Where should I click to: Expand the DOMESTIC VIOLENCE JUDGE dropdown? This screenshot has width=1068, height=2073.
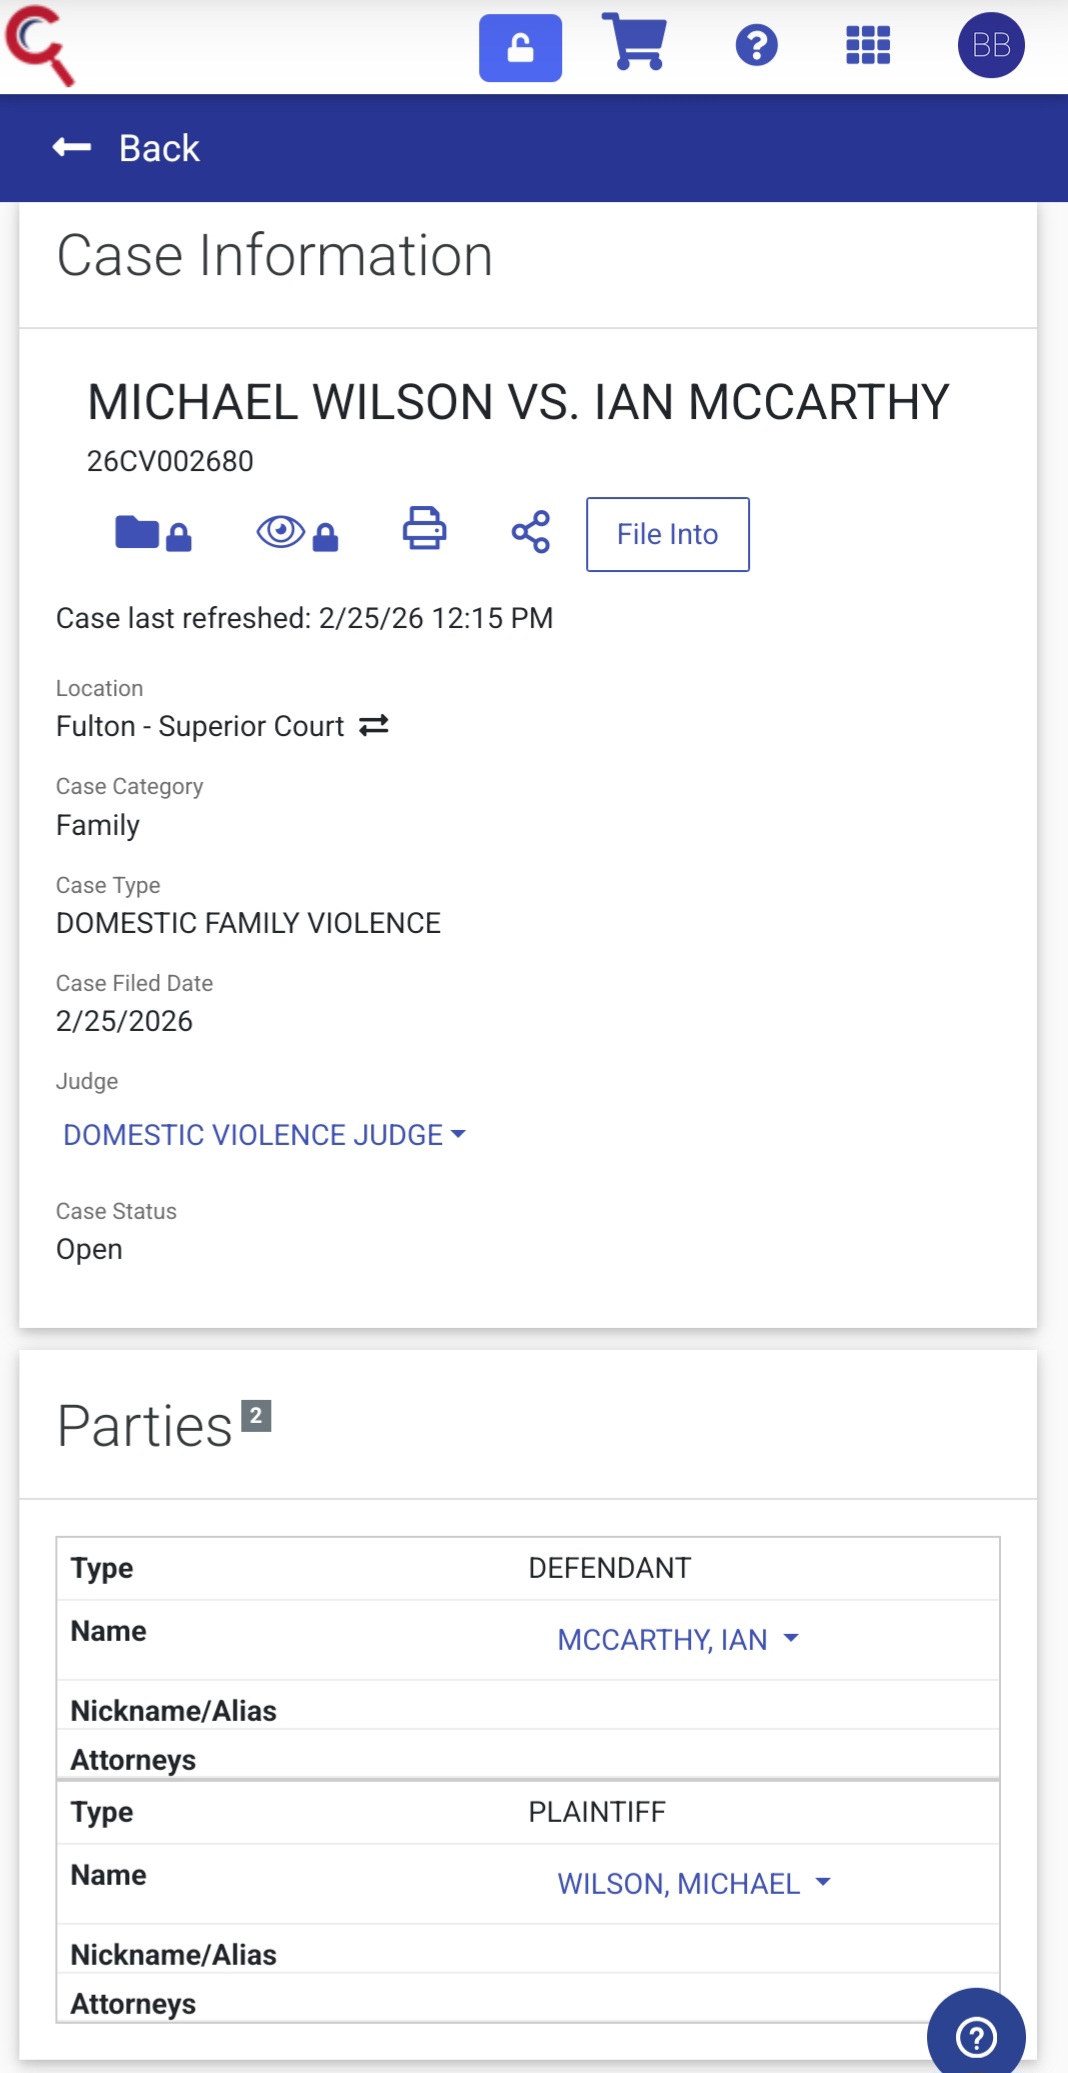264,1135
